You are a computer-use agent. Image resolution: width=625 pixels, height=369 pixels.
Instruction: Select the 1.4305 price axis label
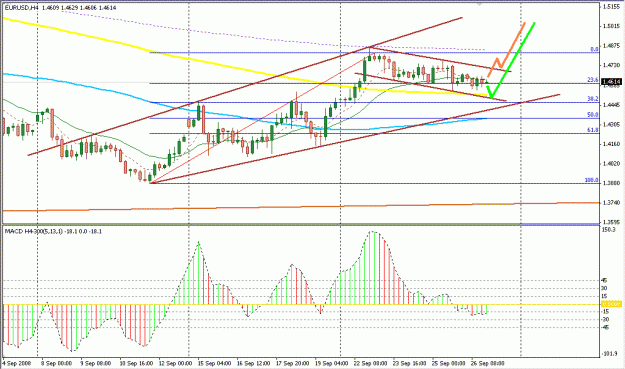point(611,124)
